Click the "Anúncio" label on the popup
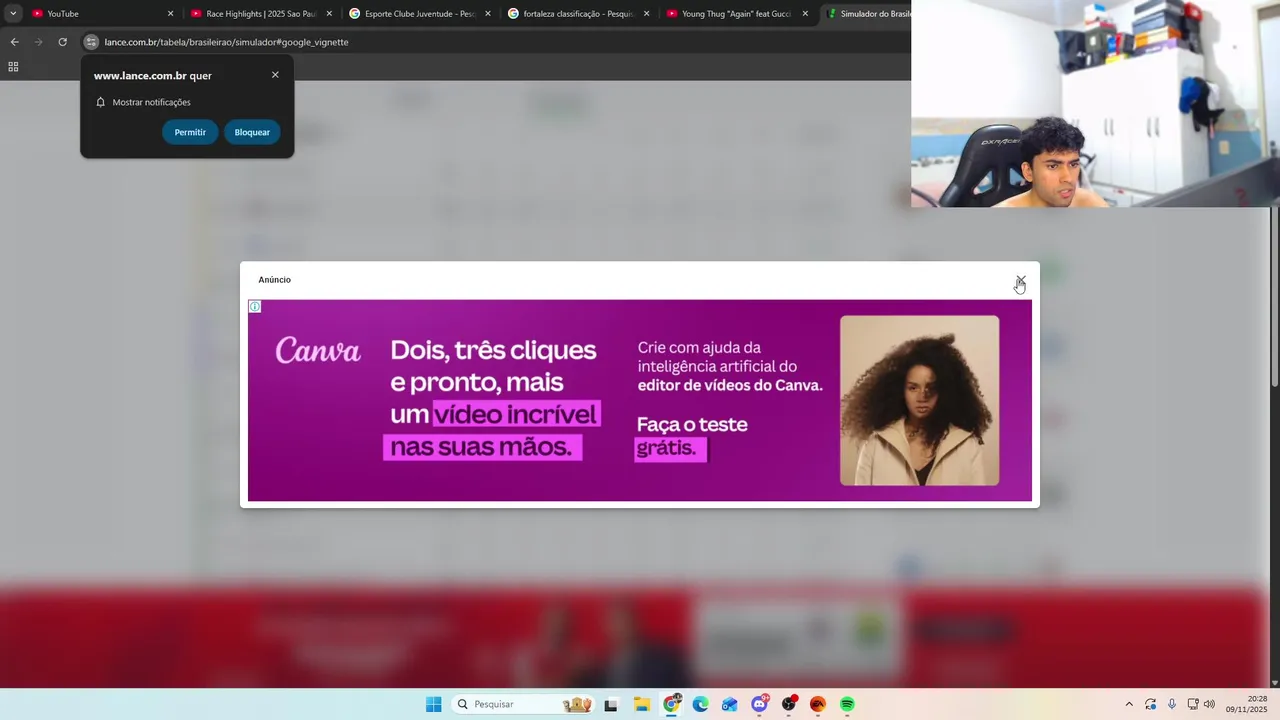 [274, 280]
